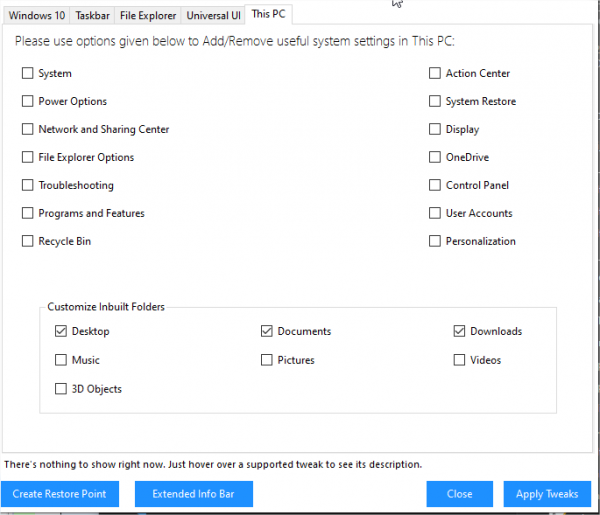Screen dimensions: 600x515
Task: Enable the System checkbox
Action: pos(28,74)
